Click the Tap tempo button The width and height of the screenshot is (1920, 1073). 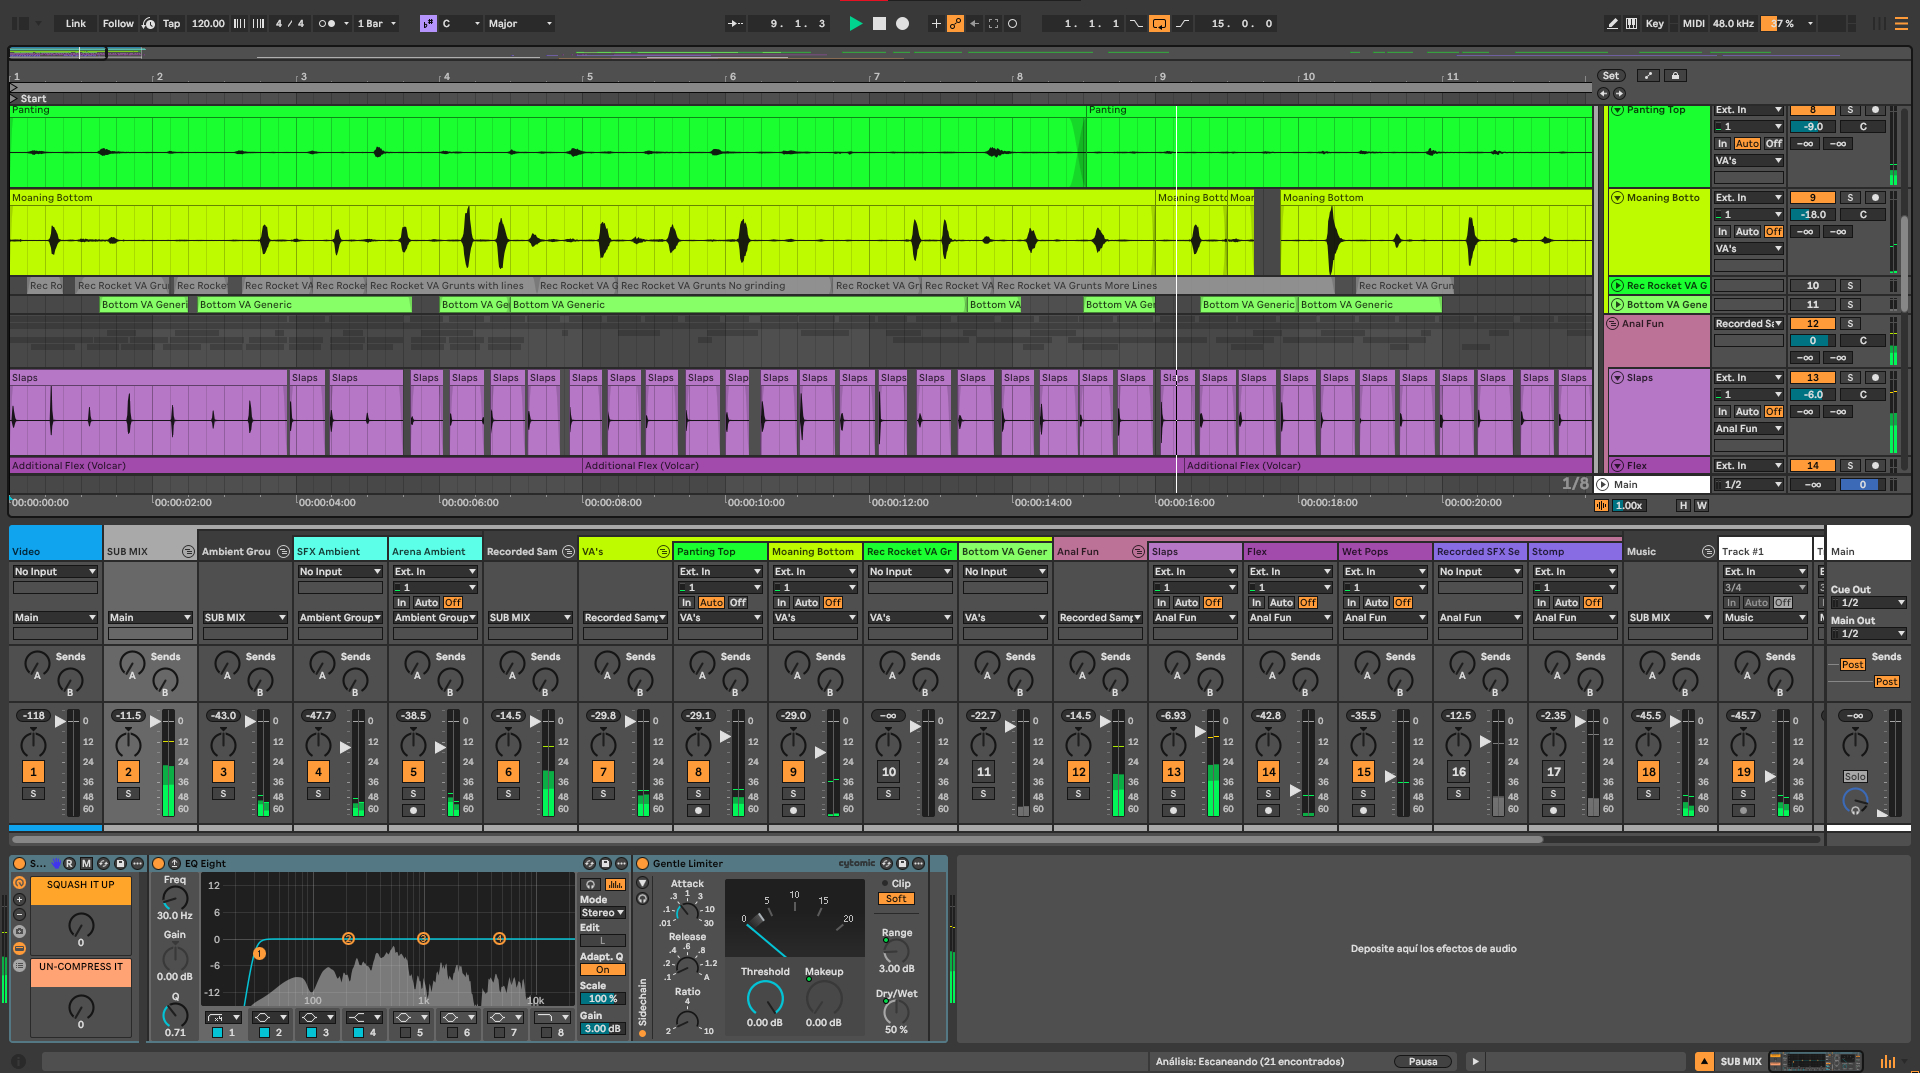(171, 23)
